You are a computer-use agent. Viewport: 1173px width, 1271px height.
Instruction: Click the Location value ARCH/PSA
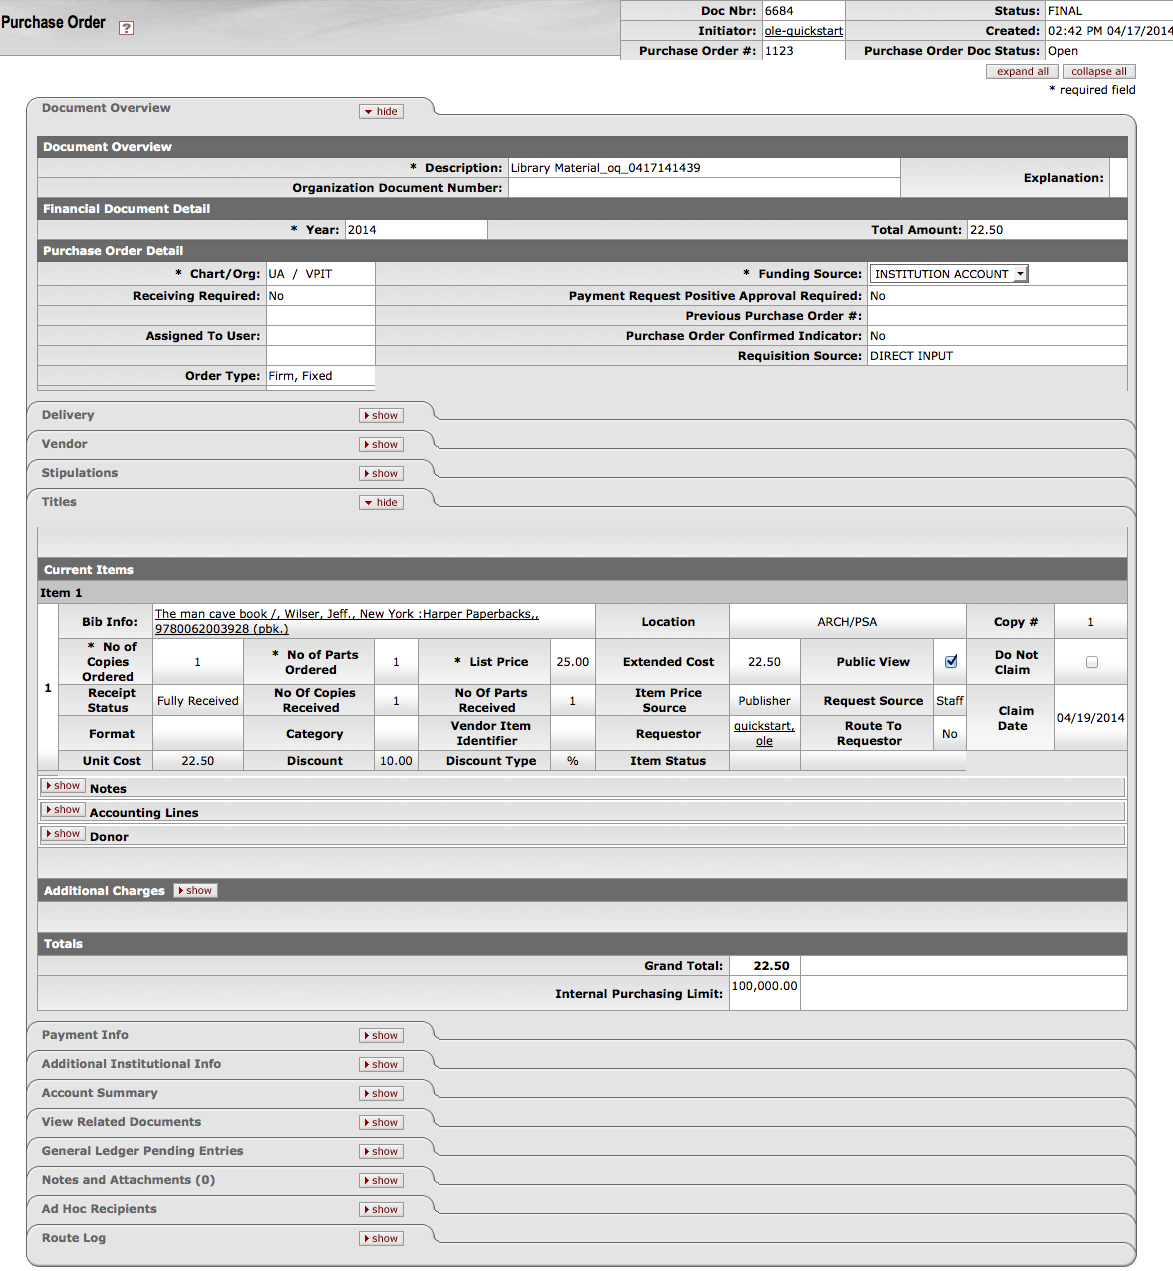(x=847, y=622)
